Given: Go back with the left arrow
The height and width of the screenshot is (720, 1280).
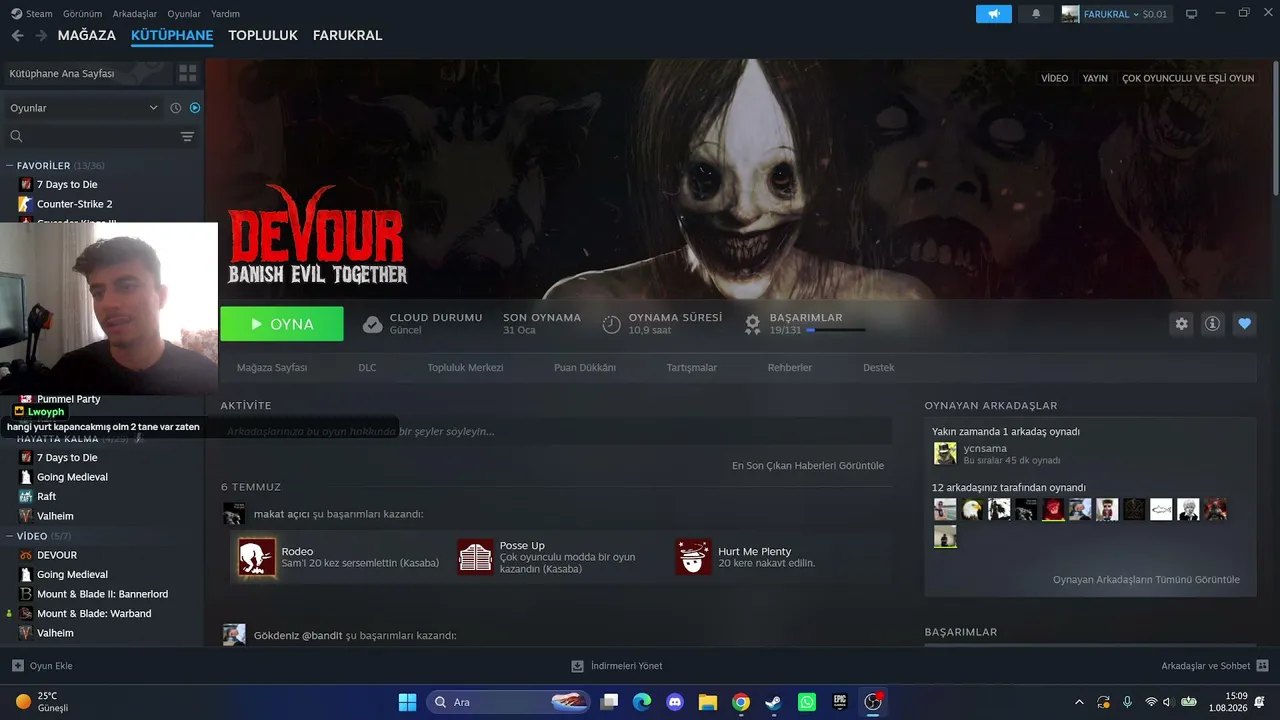Looking at the screenshot, I should point(17,35).
